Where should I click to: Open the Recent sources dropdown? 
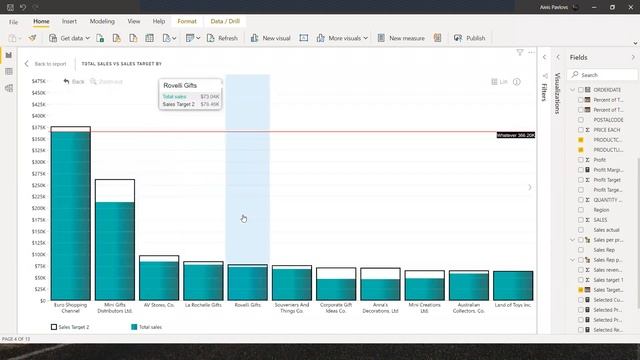169,38
